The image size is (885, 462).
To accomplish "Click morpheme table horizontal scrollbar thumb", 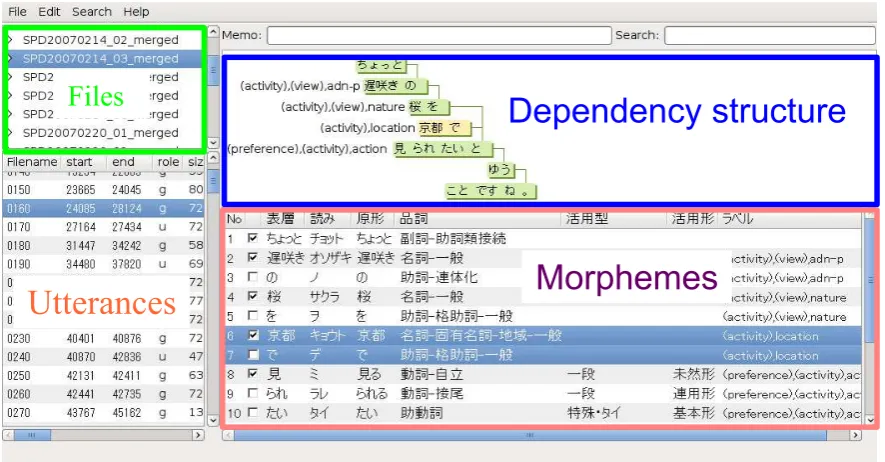I will coord(530,435).
